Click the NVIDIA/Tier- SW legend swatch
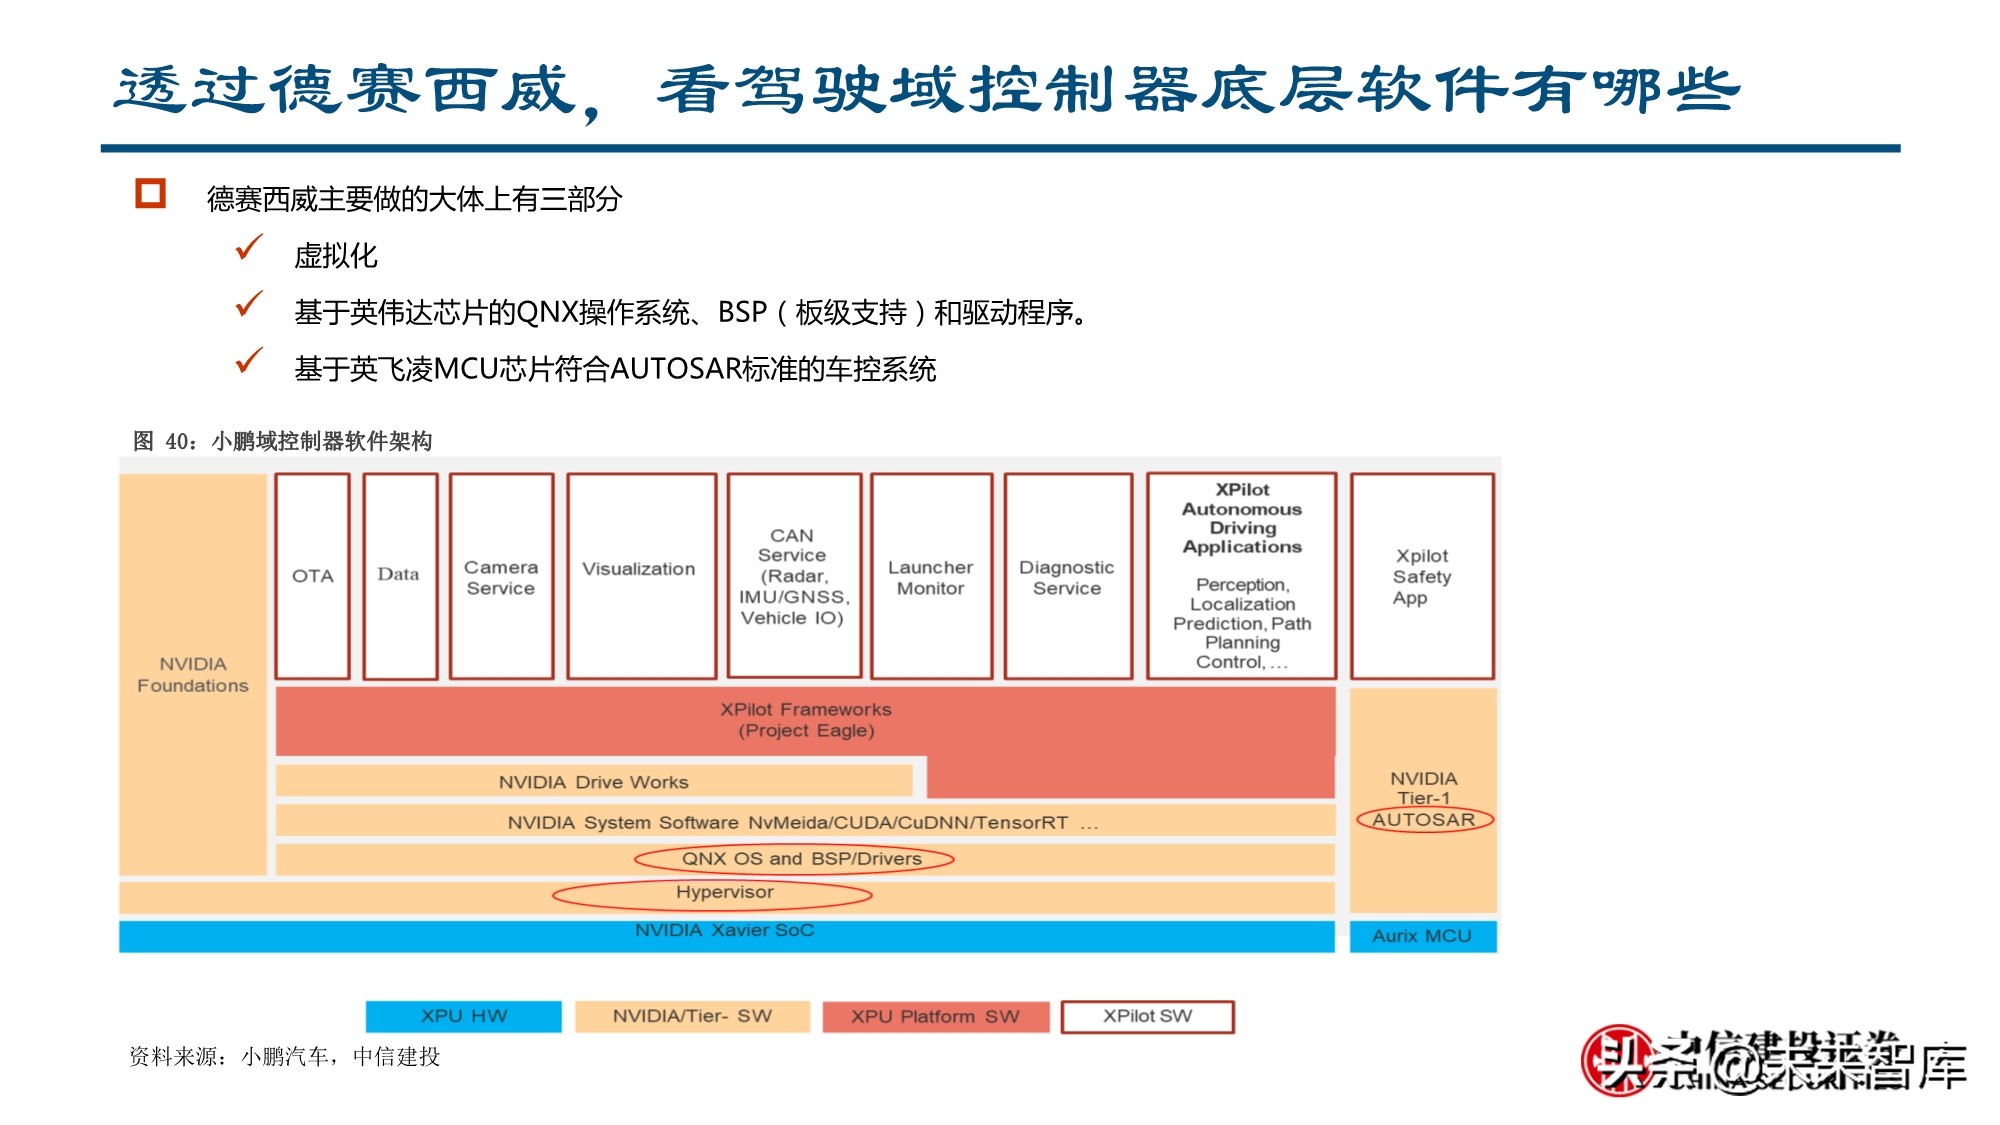The image size is (2000, 1125). 693,1016
